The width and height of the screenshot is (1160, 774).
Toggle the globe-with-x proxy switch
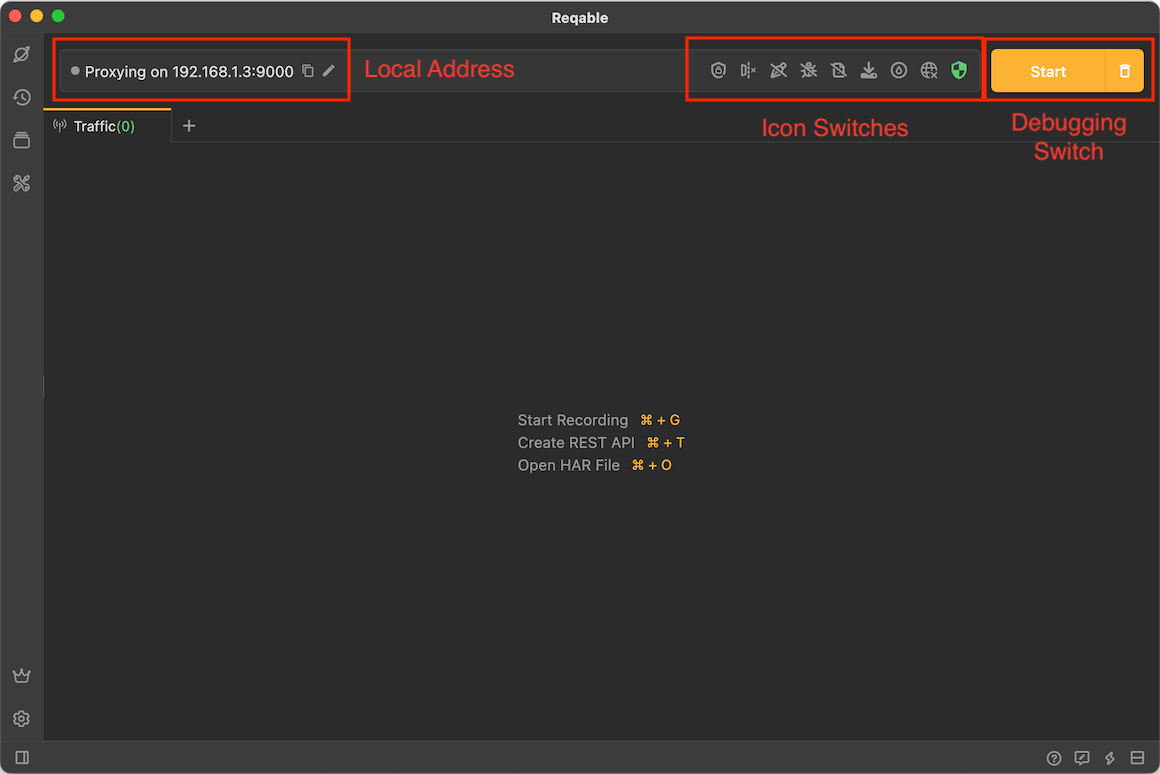point(929,70)
